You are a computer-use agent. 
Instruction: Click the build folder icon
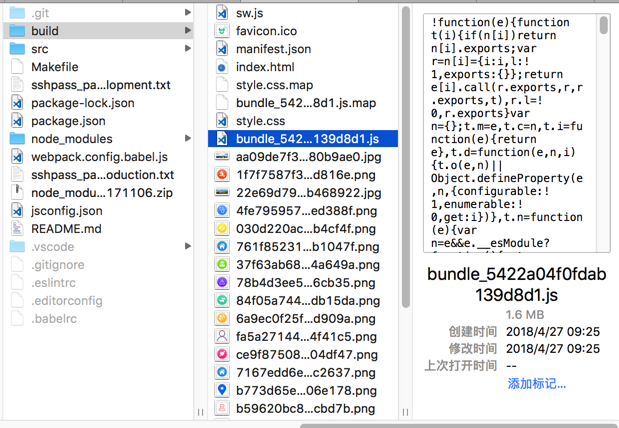(x=17, y=31)
